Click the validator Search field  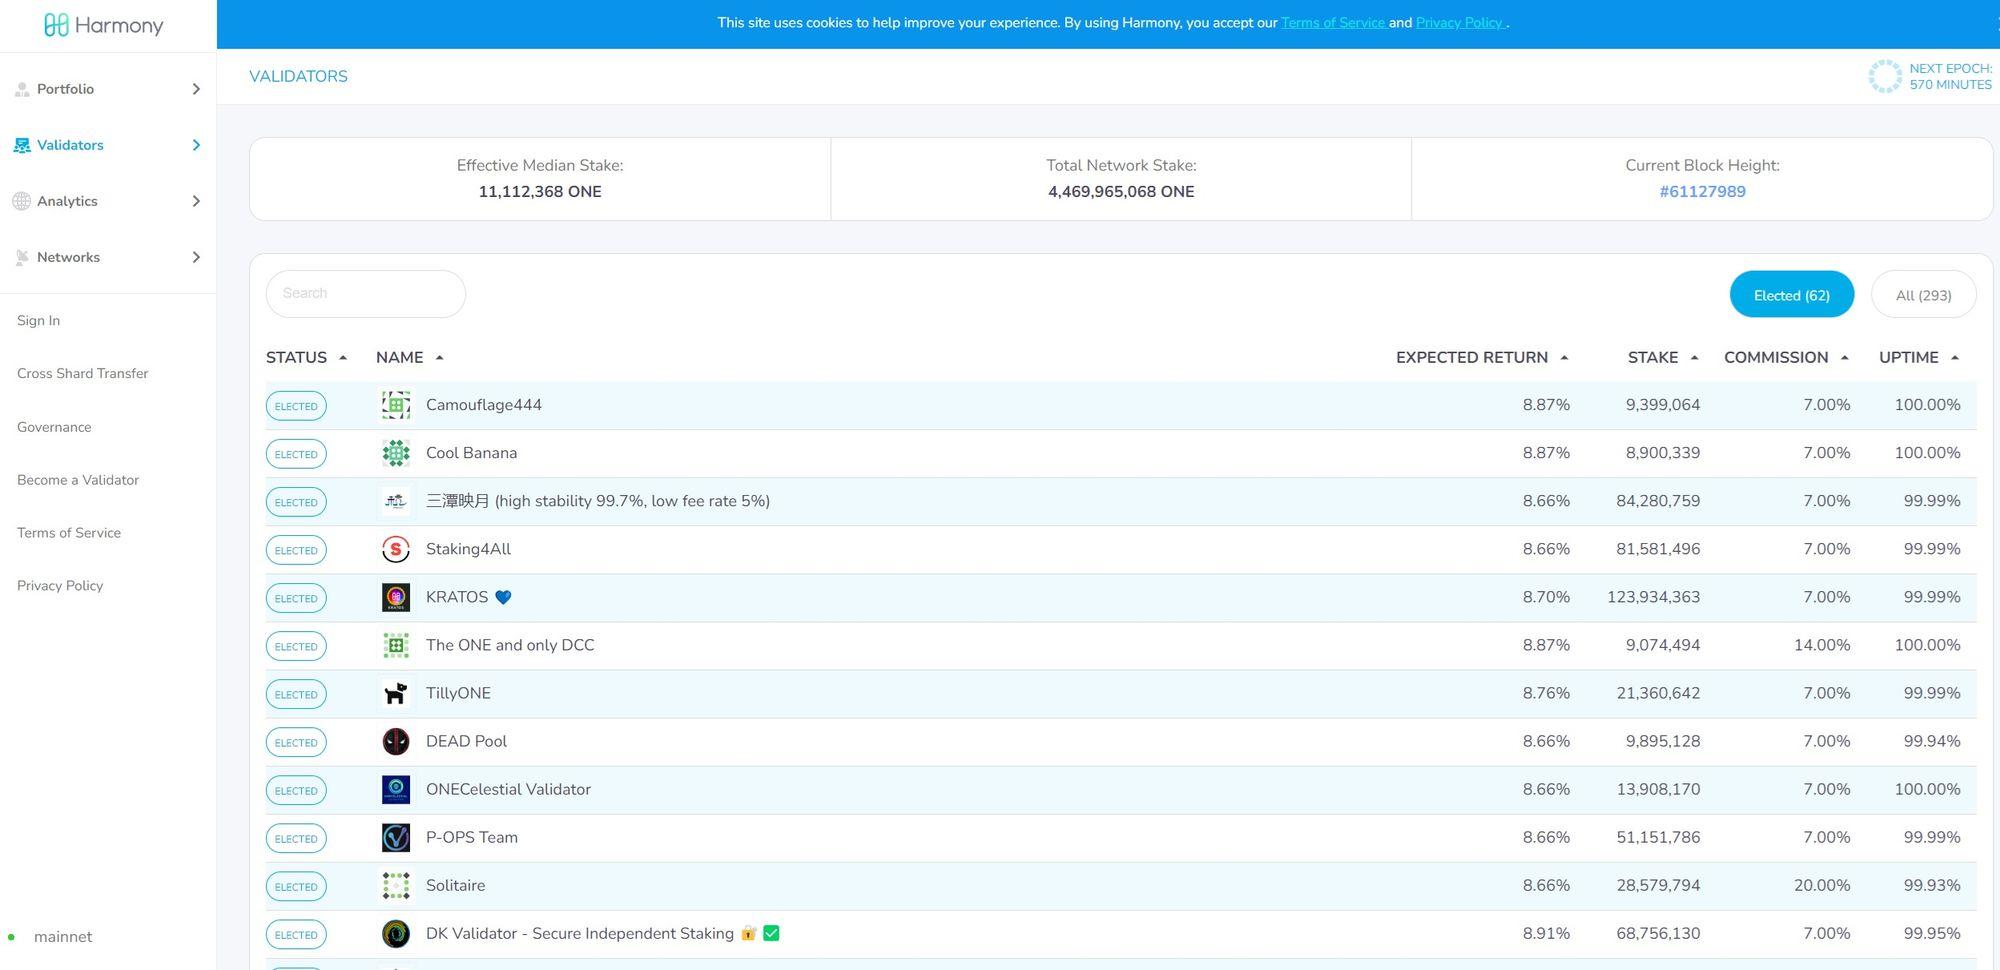[366, 294]
